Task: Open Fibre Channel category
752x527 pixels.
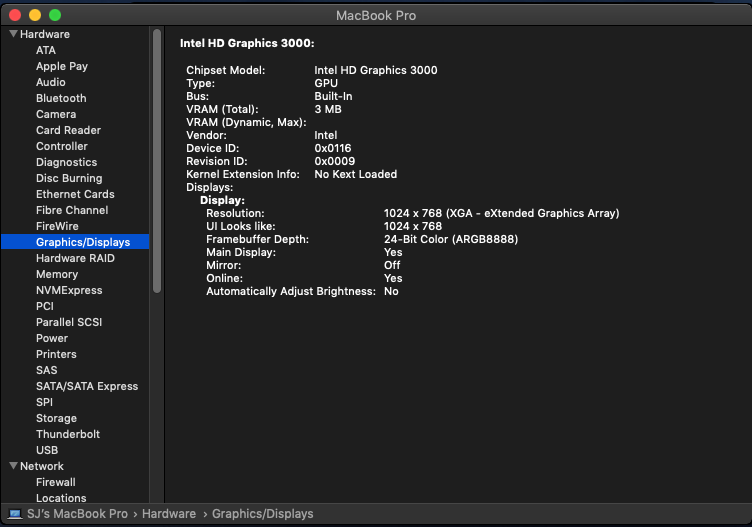Action: 72,210
